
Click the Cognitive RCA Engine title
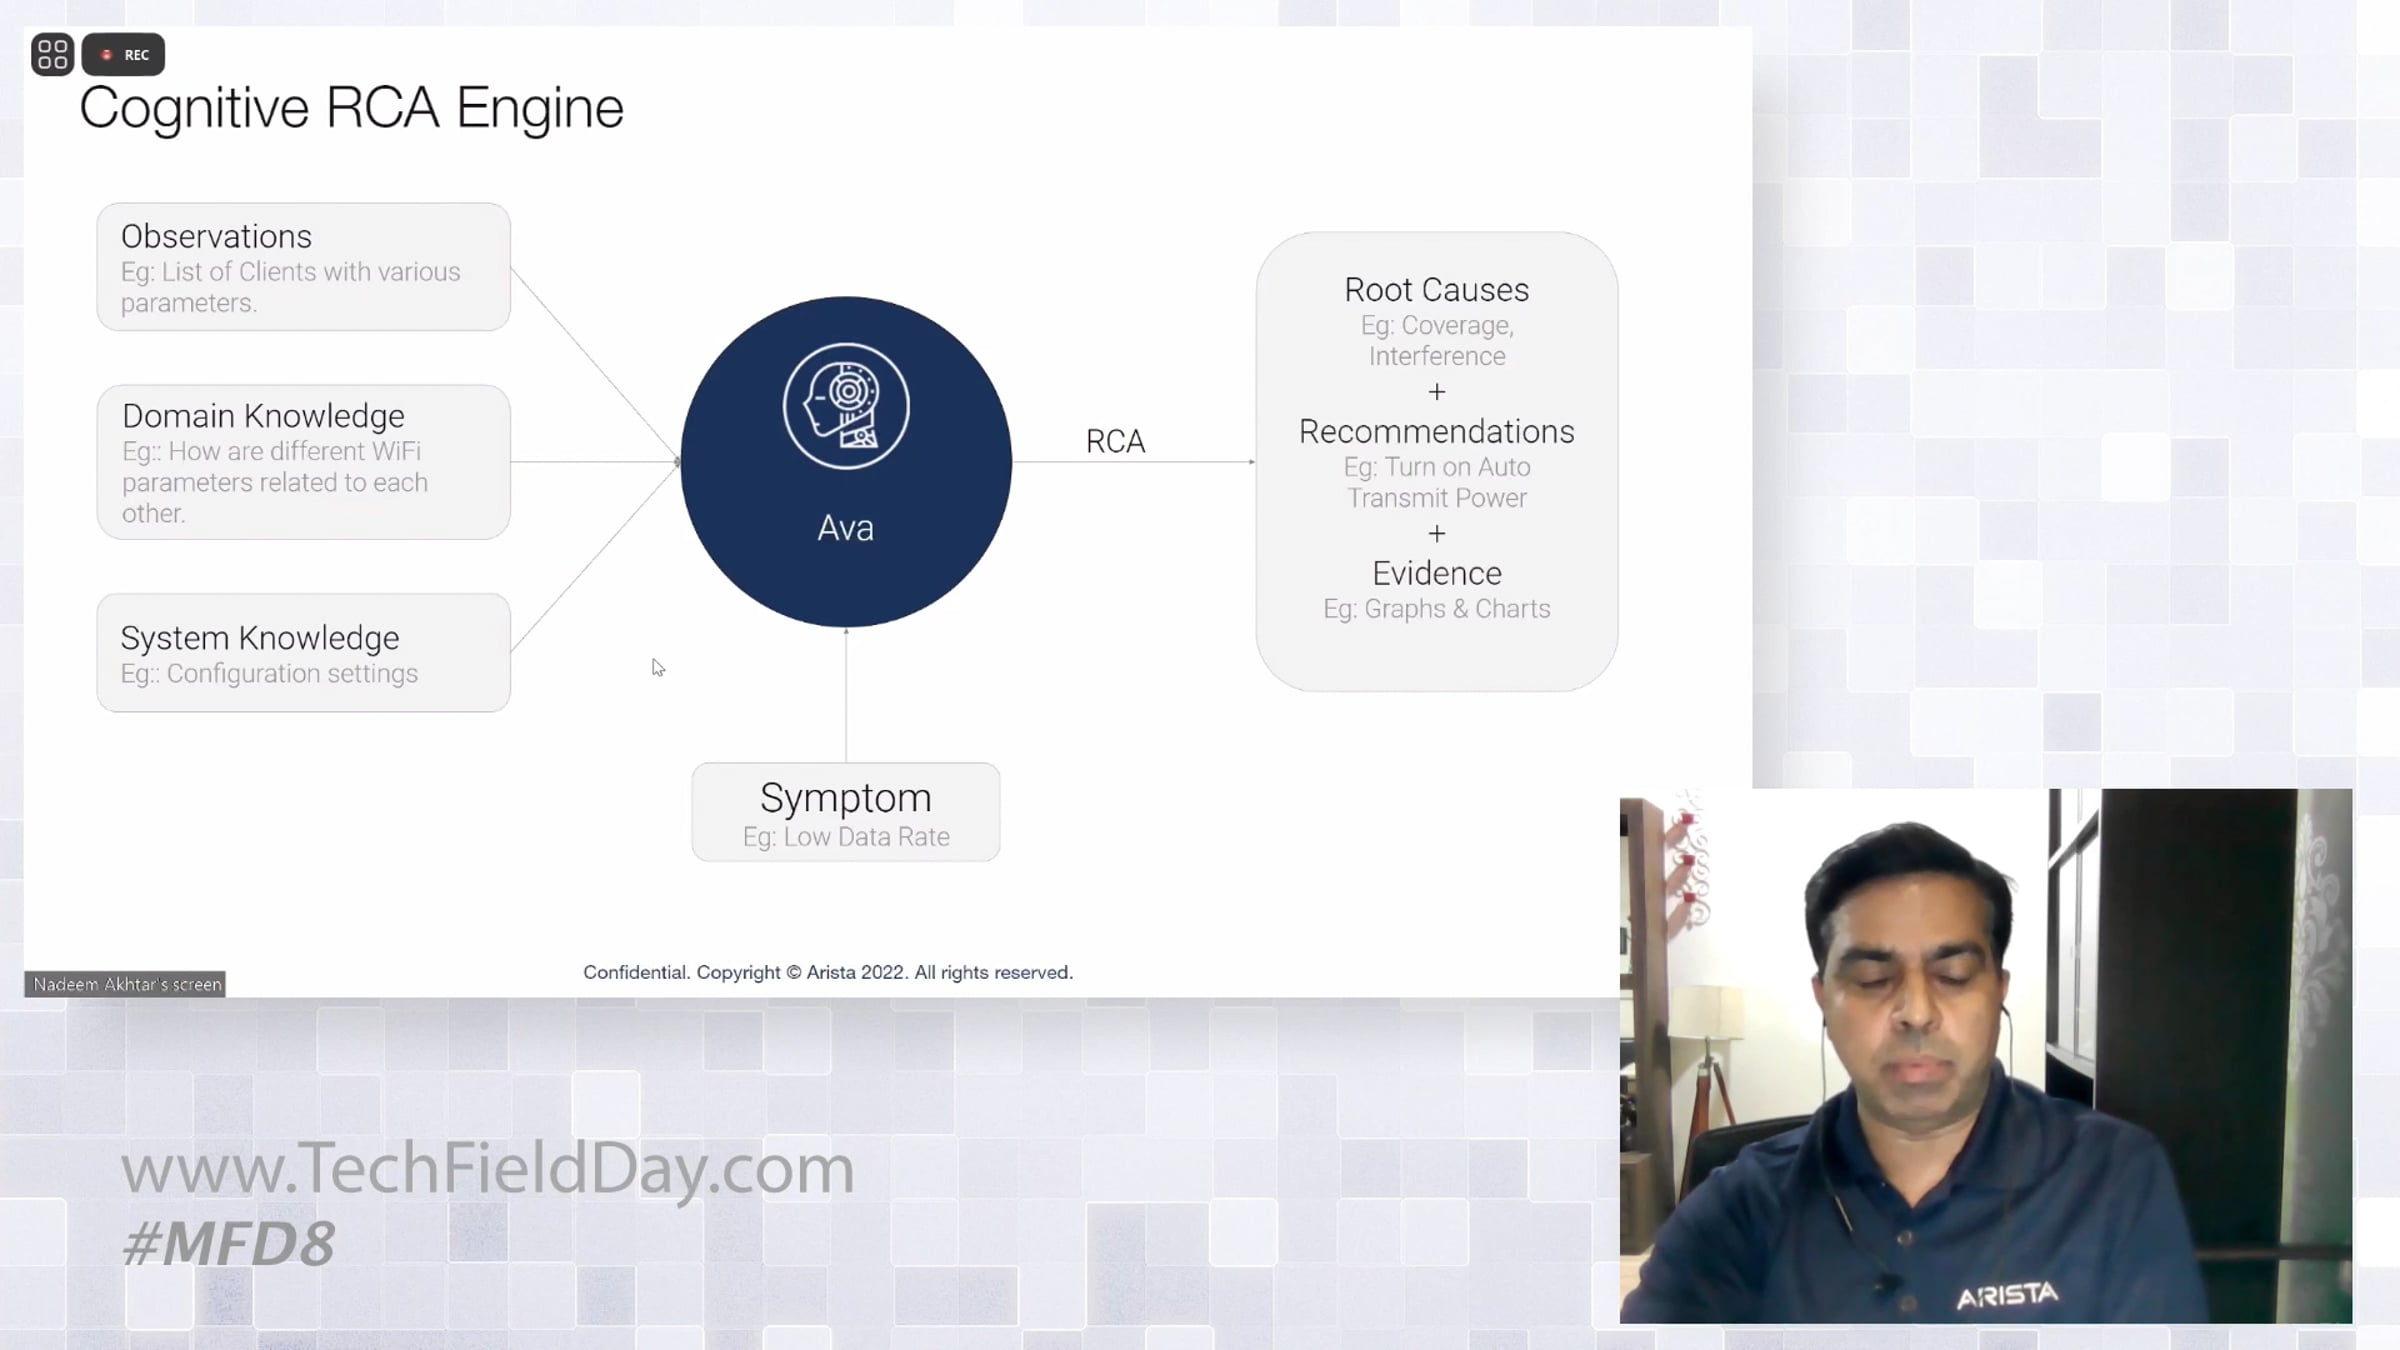[351, 108]
